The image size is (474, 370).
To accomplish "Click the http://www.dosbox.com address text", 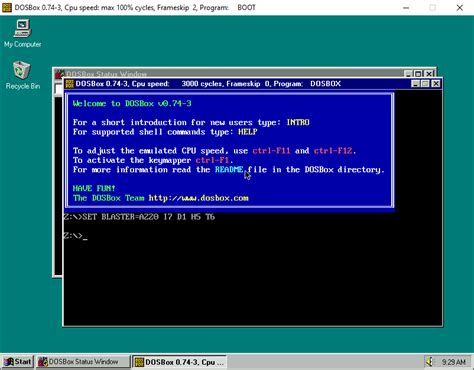I will tap(198, 198).
